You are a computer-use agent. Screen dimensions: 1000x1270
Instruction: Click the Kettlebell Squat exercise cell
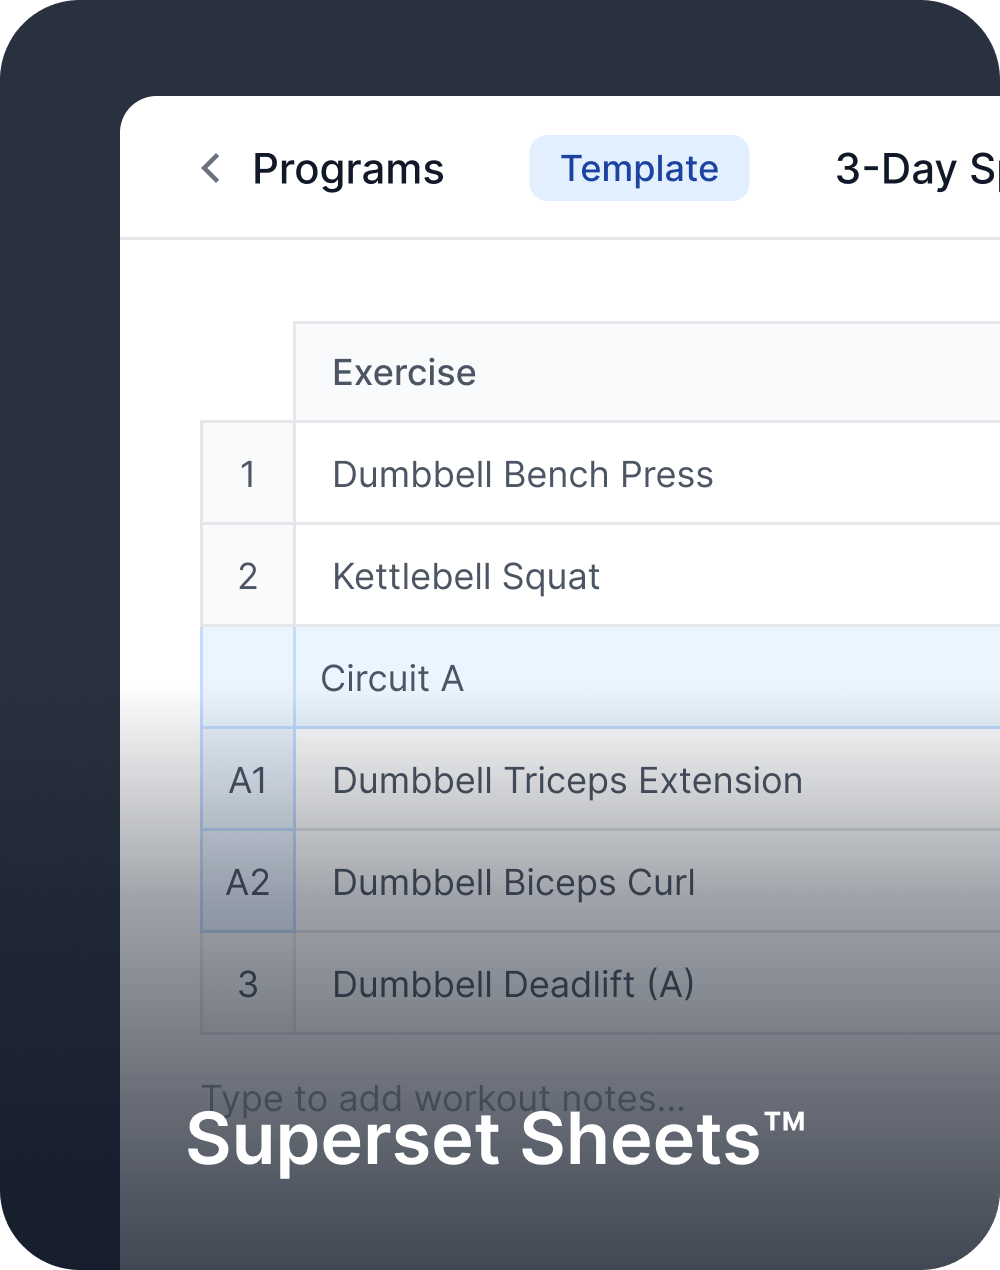click(x=466, y=577)
